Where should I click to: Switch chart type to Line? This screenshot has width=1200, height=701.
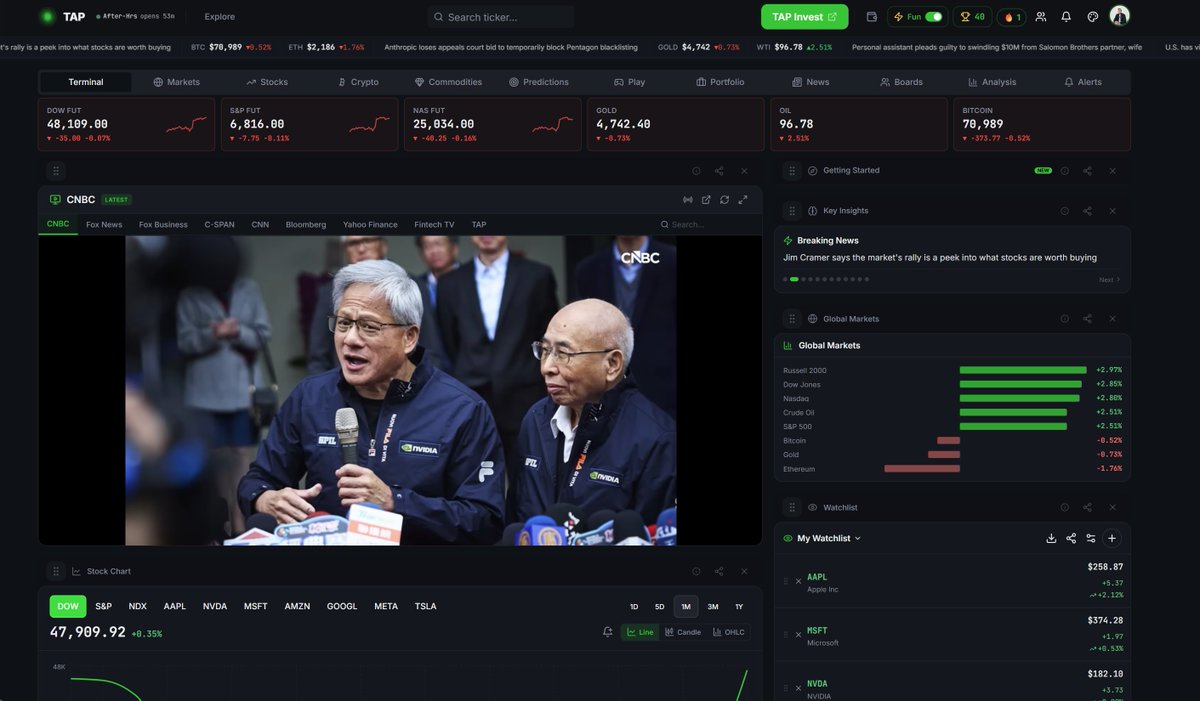639,632
